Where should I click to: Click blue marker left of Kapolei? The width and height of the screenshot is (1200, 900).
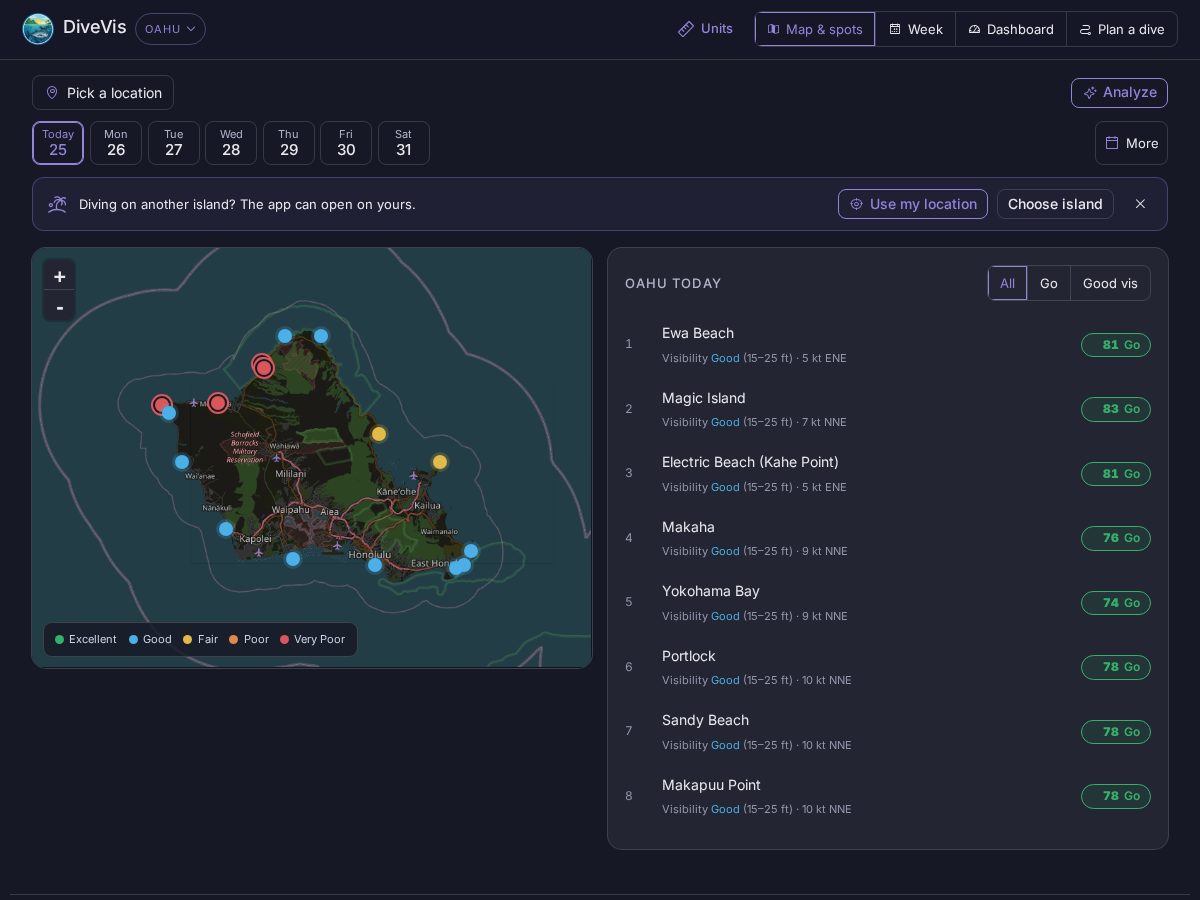click(226, 529)
